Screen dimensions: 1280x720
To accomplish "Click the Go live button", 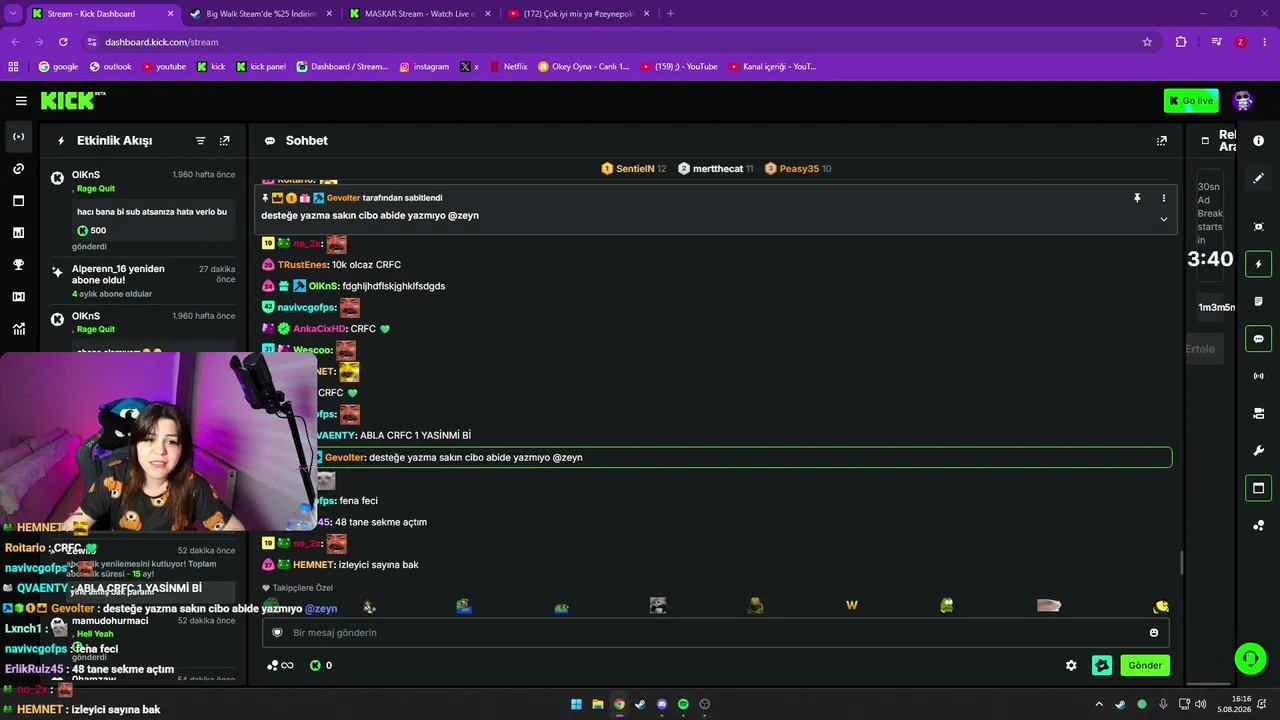I will 1191,101.
